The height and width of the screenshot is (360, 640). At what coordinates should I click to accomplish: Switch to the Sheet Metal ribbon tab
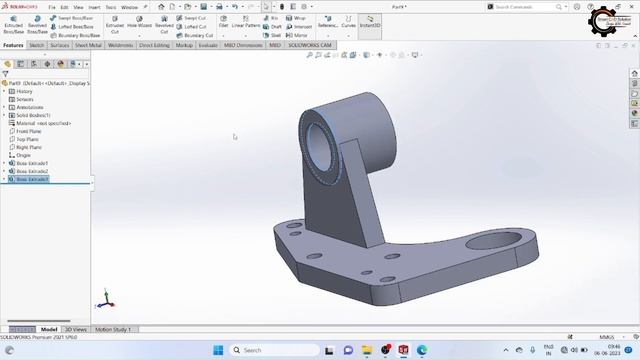88,45
